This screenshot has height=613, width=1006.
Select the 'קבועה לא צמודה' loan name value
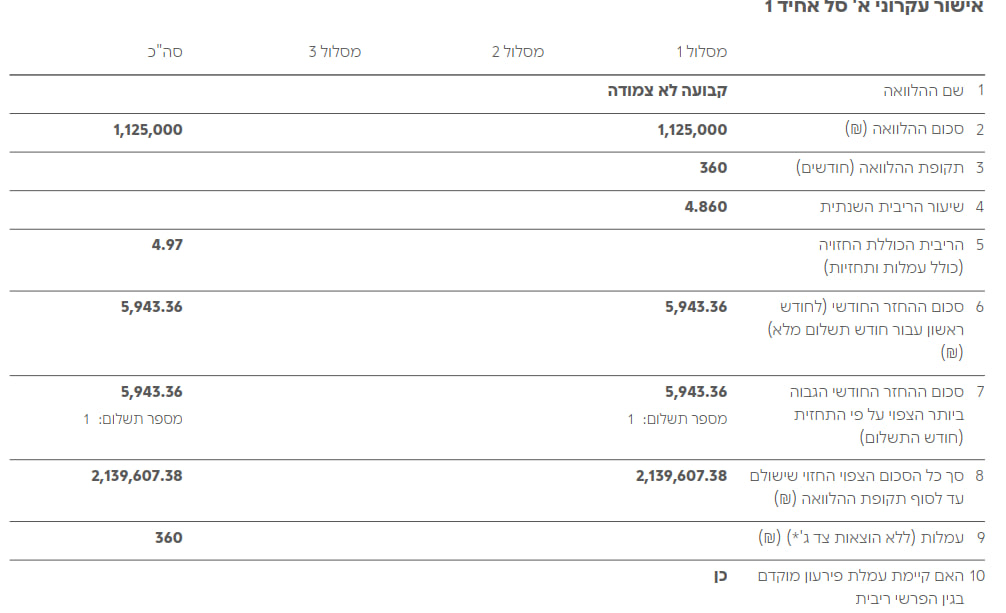pos(668,91)
